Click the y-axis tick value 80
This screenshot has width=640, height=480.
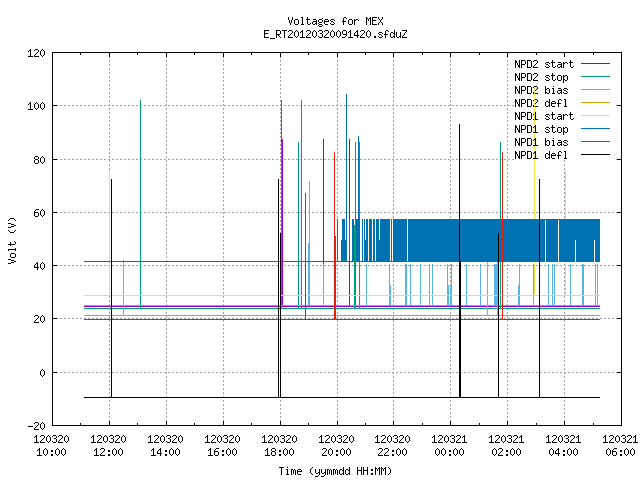coord(39,160)
